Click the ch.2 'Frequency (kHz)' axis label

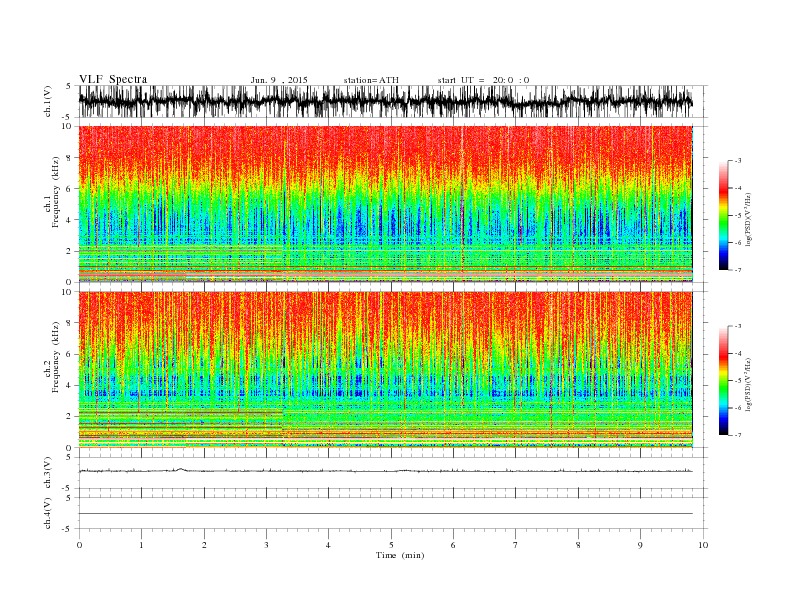pyautogui.click(x=55, y=357)
